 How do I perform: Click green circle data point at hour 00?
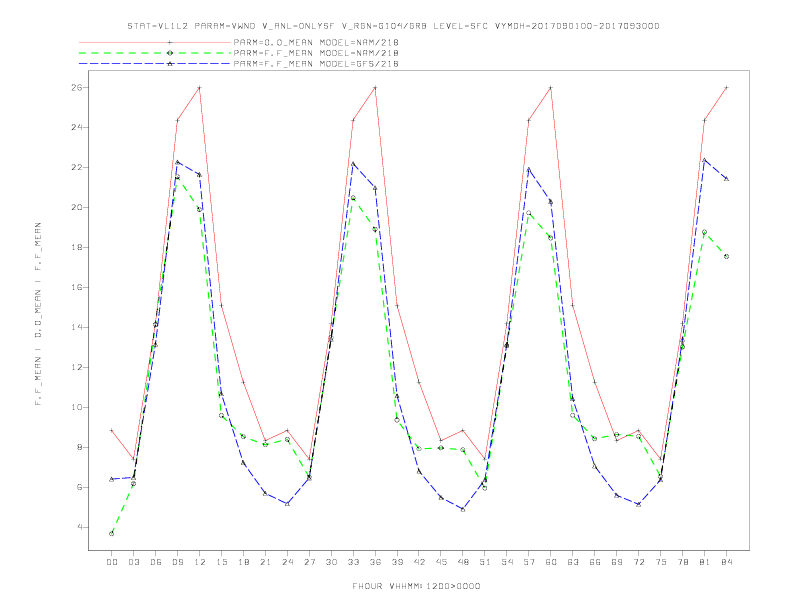[x=112, y=533]
